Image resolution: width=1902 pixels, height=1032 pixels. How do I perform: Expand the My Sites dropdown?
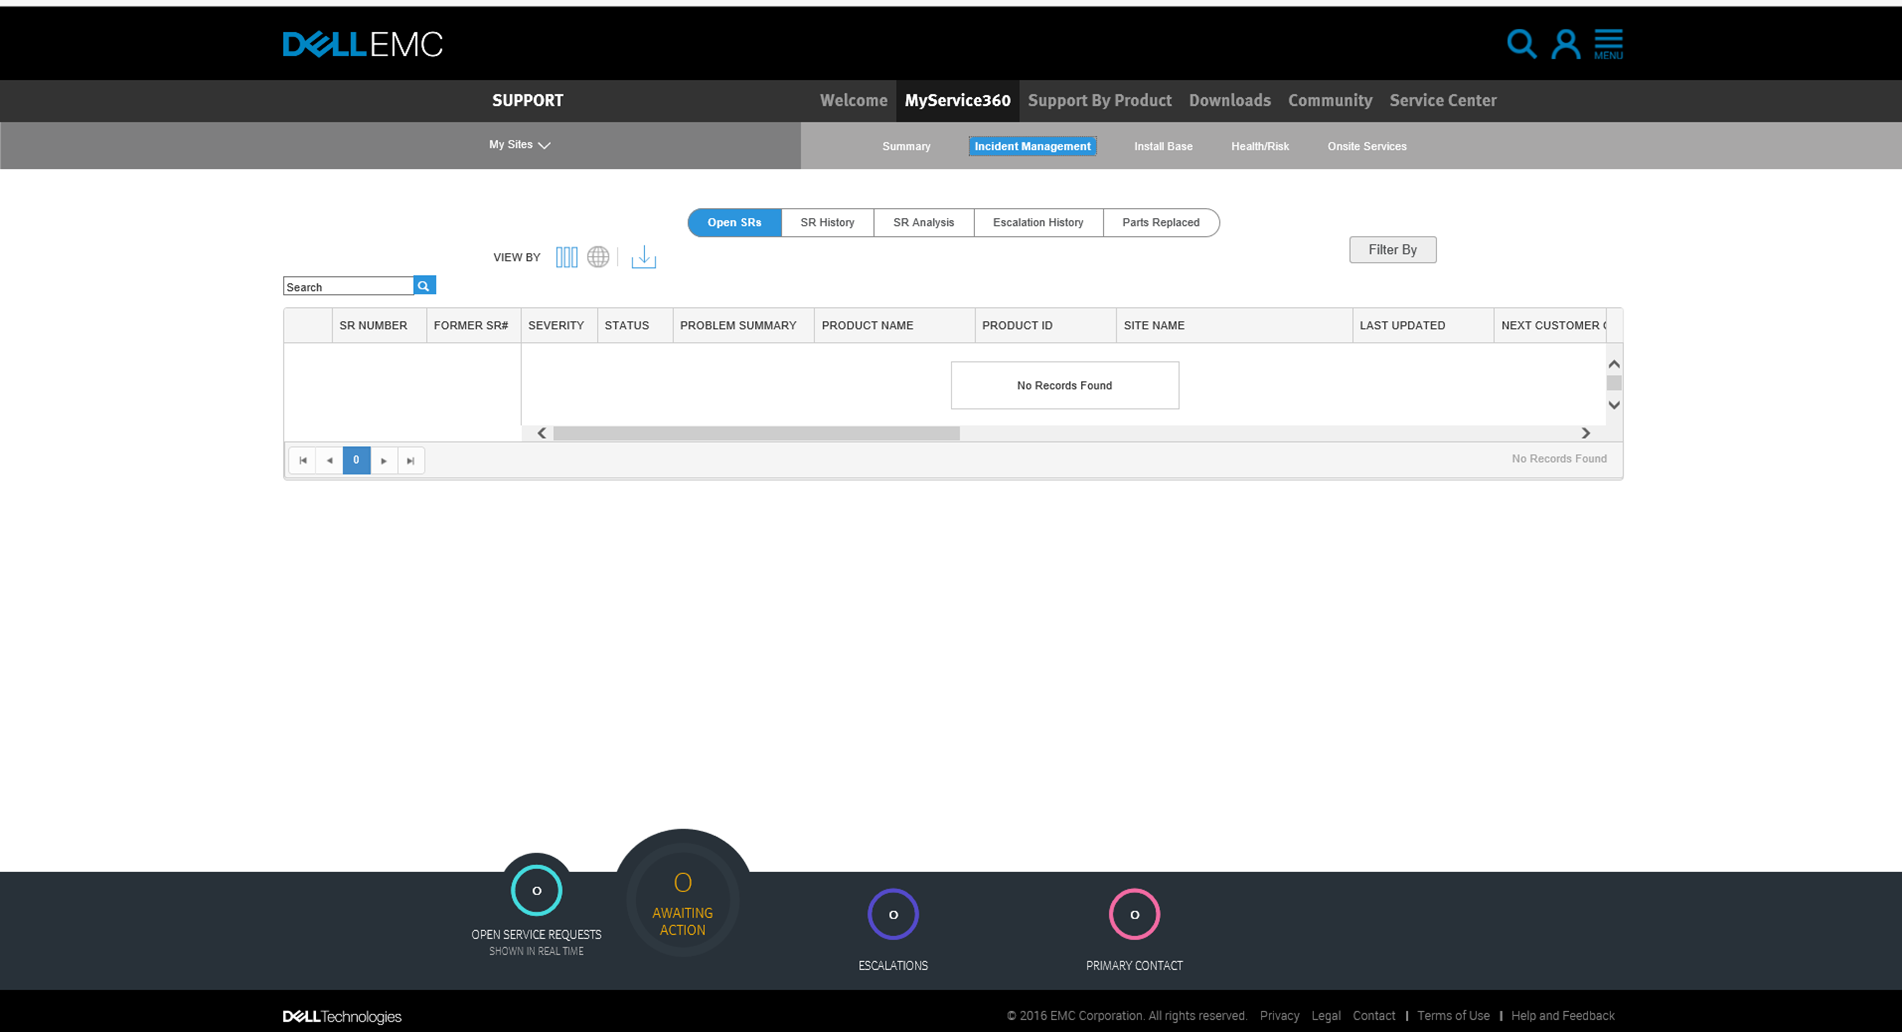click(519, 145)
